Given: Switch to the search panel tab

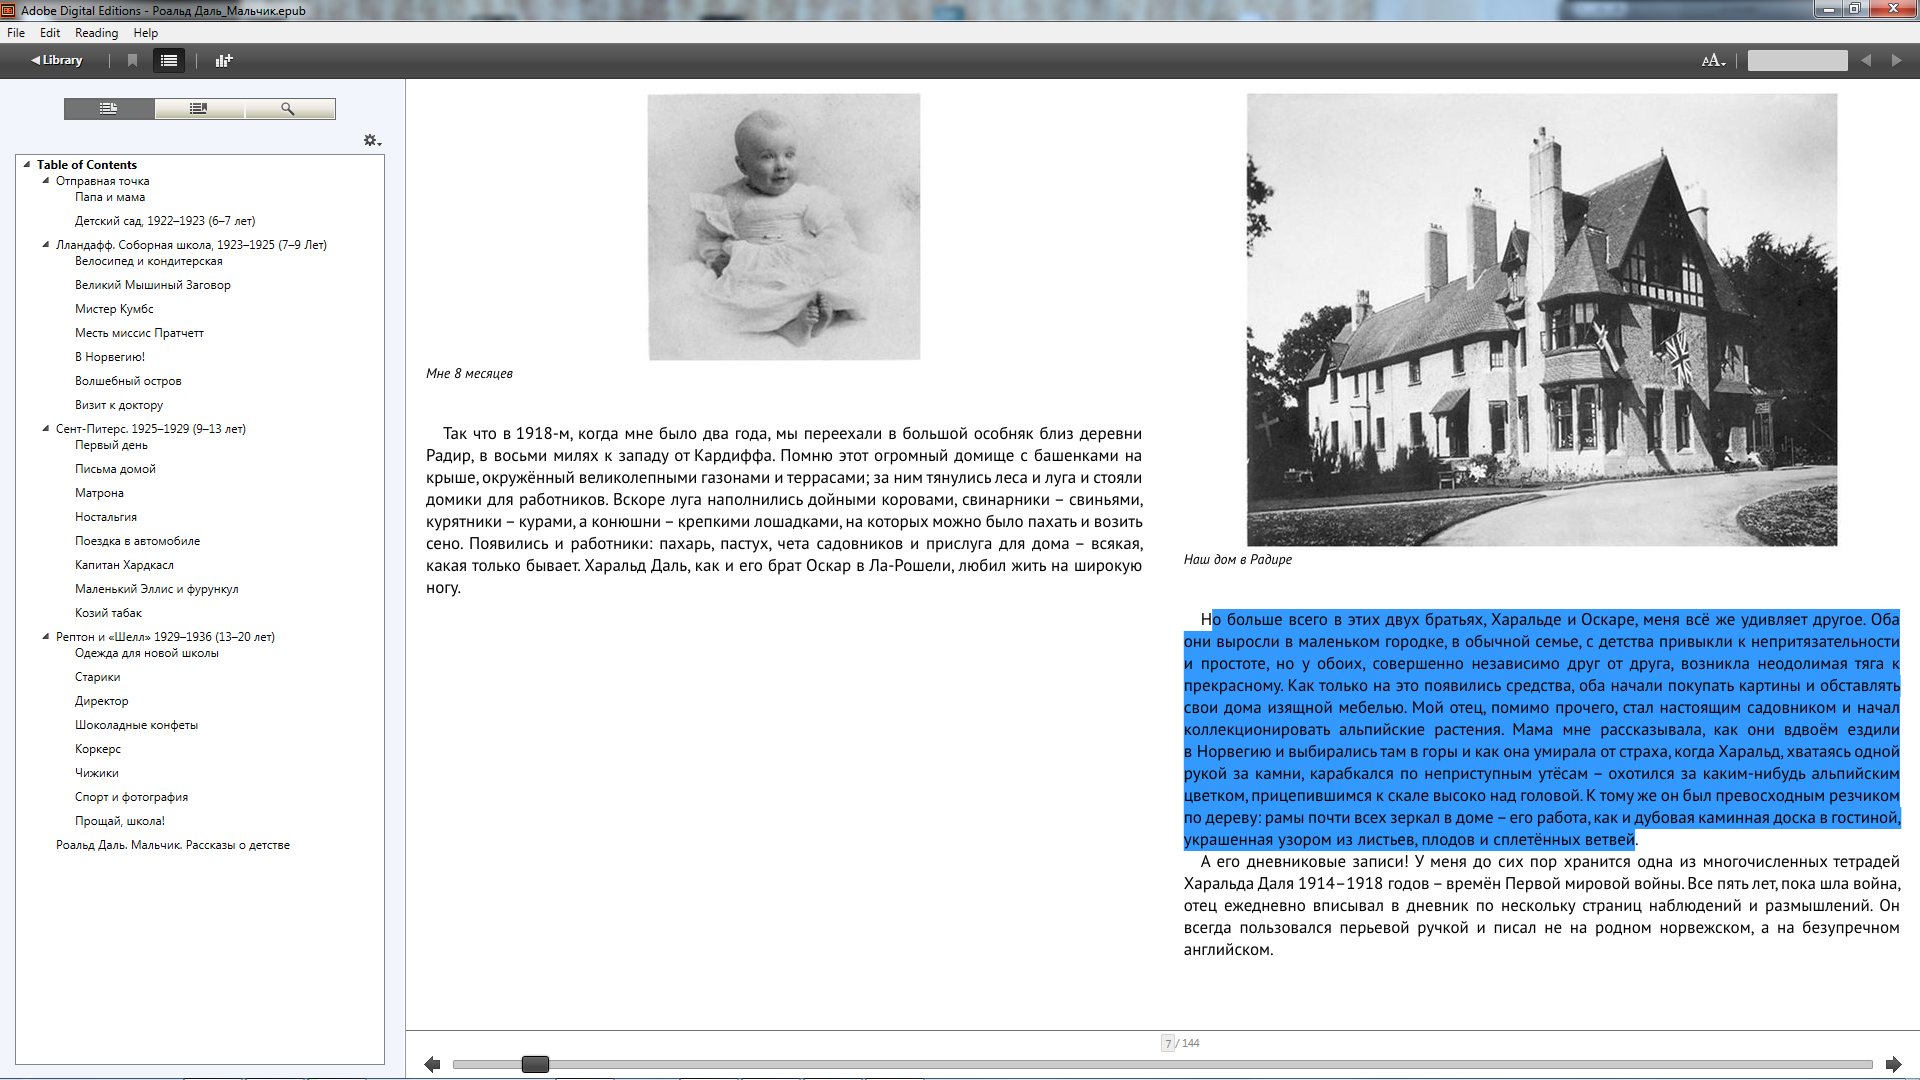Looking at the screenshot, I should [289, 108].
